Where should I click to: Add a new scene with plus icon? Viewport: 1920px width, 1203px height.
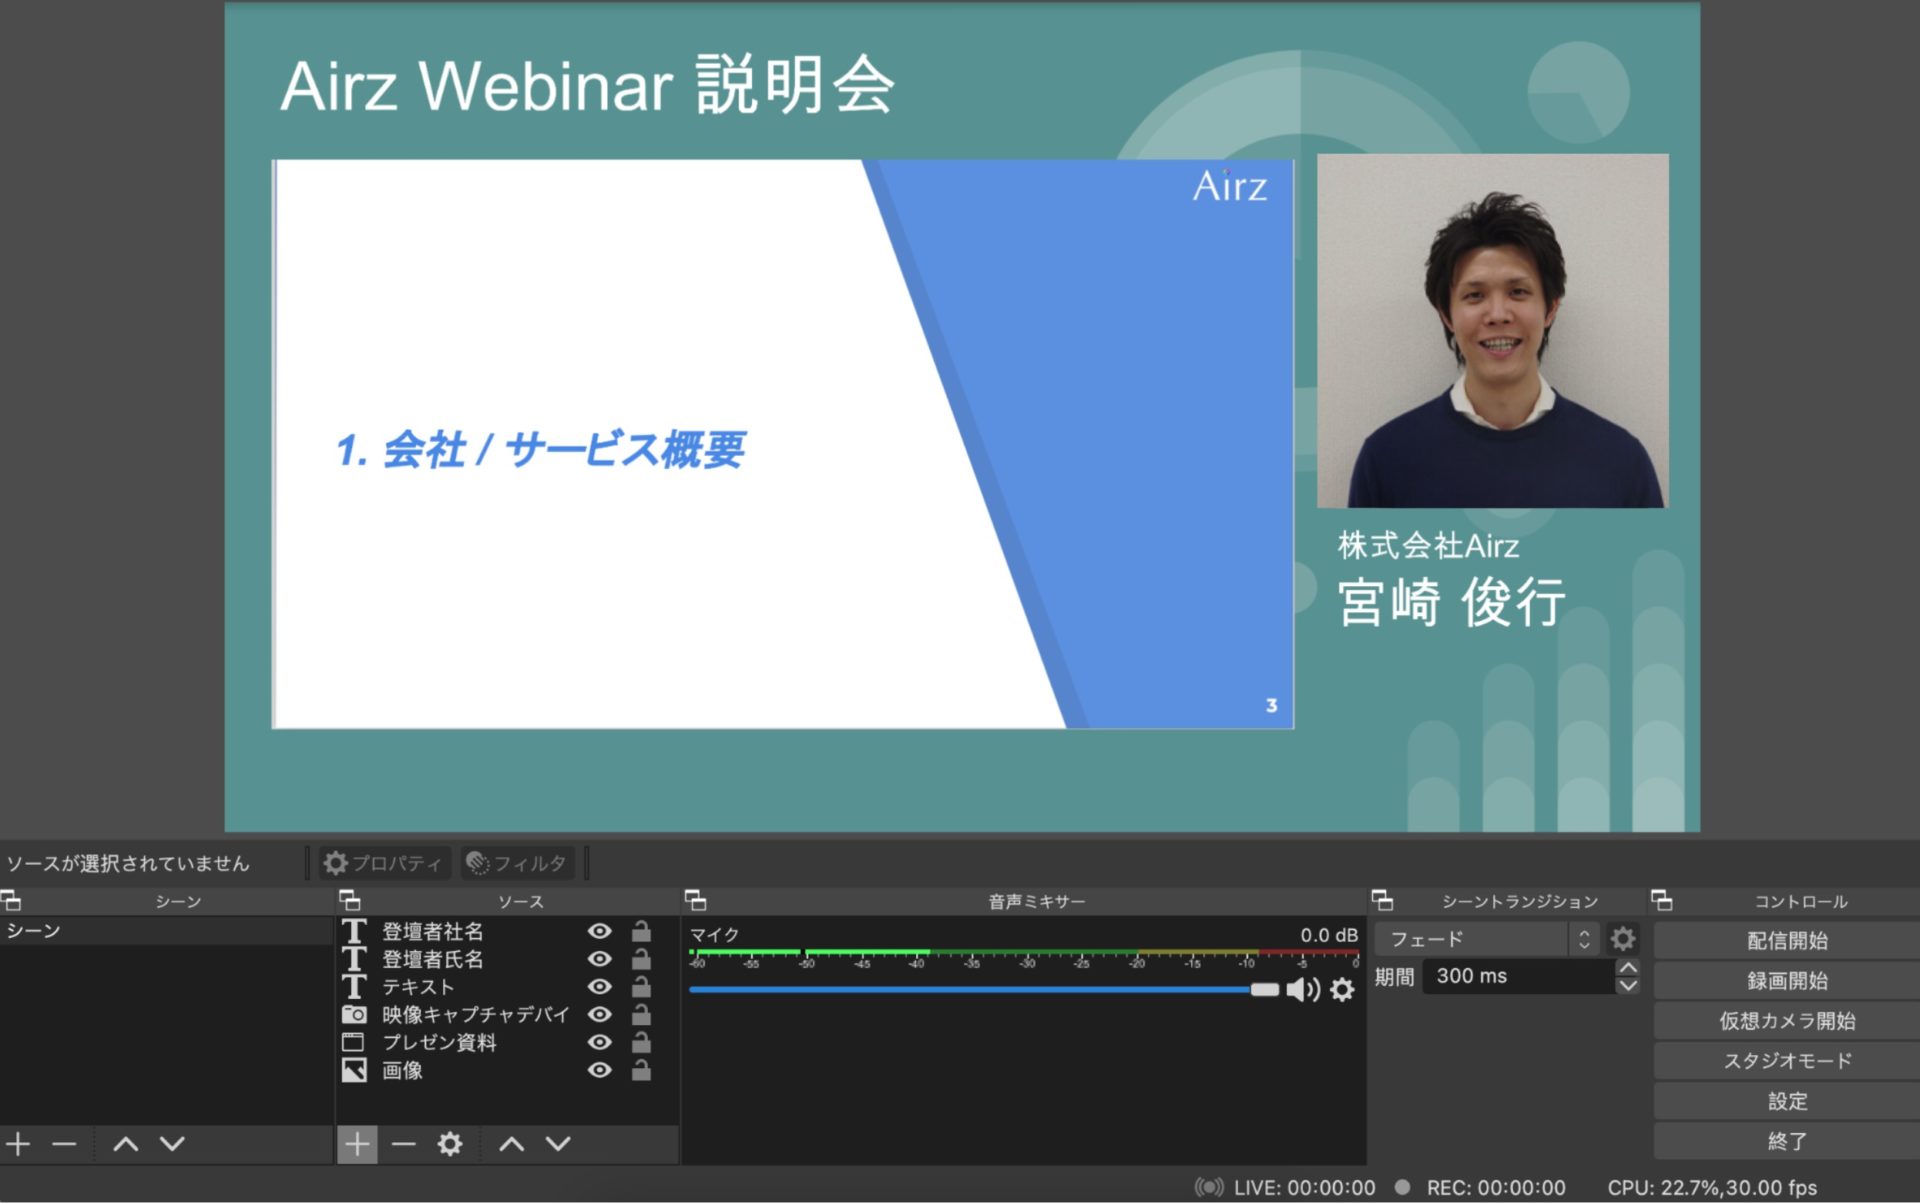pyautogui.click(x=18, y=1143)
